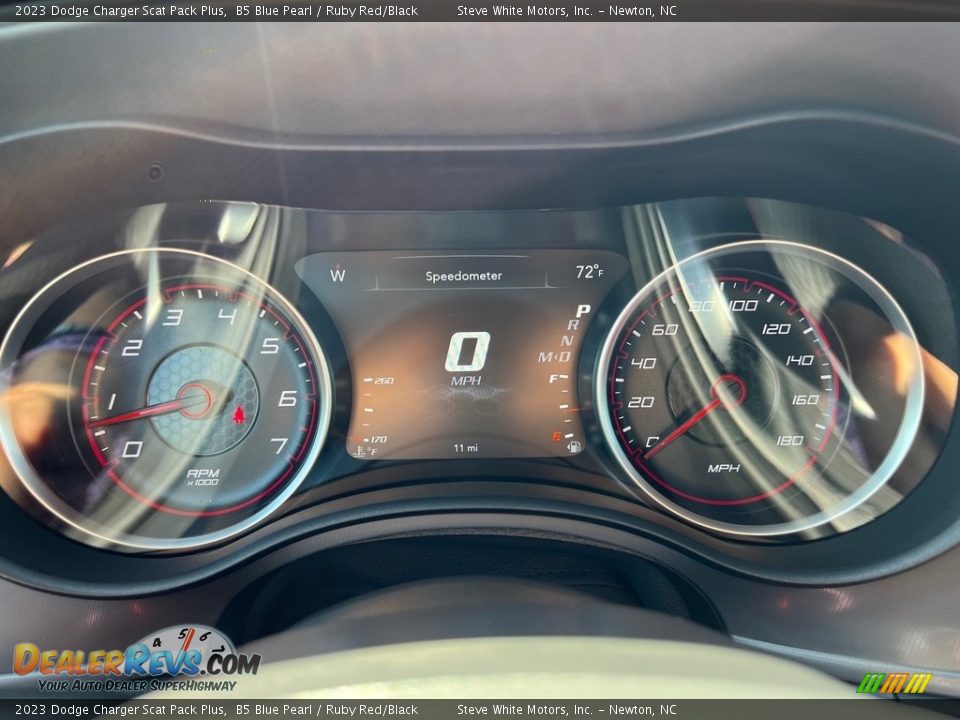Image resolution: width=960 pixels, height=720 pixels.
Task: Click the bottom Steve White Motors, Inc. caption
Action: (566, 710)
